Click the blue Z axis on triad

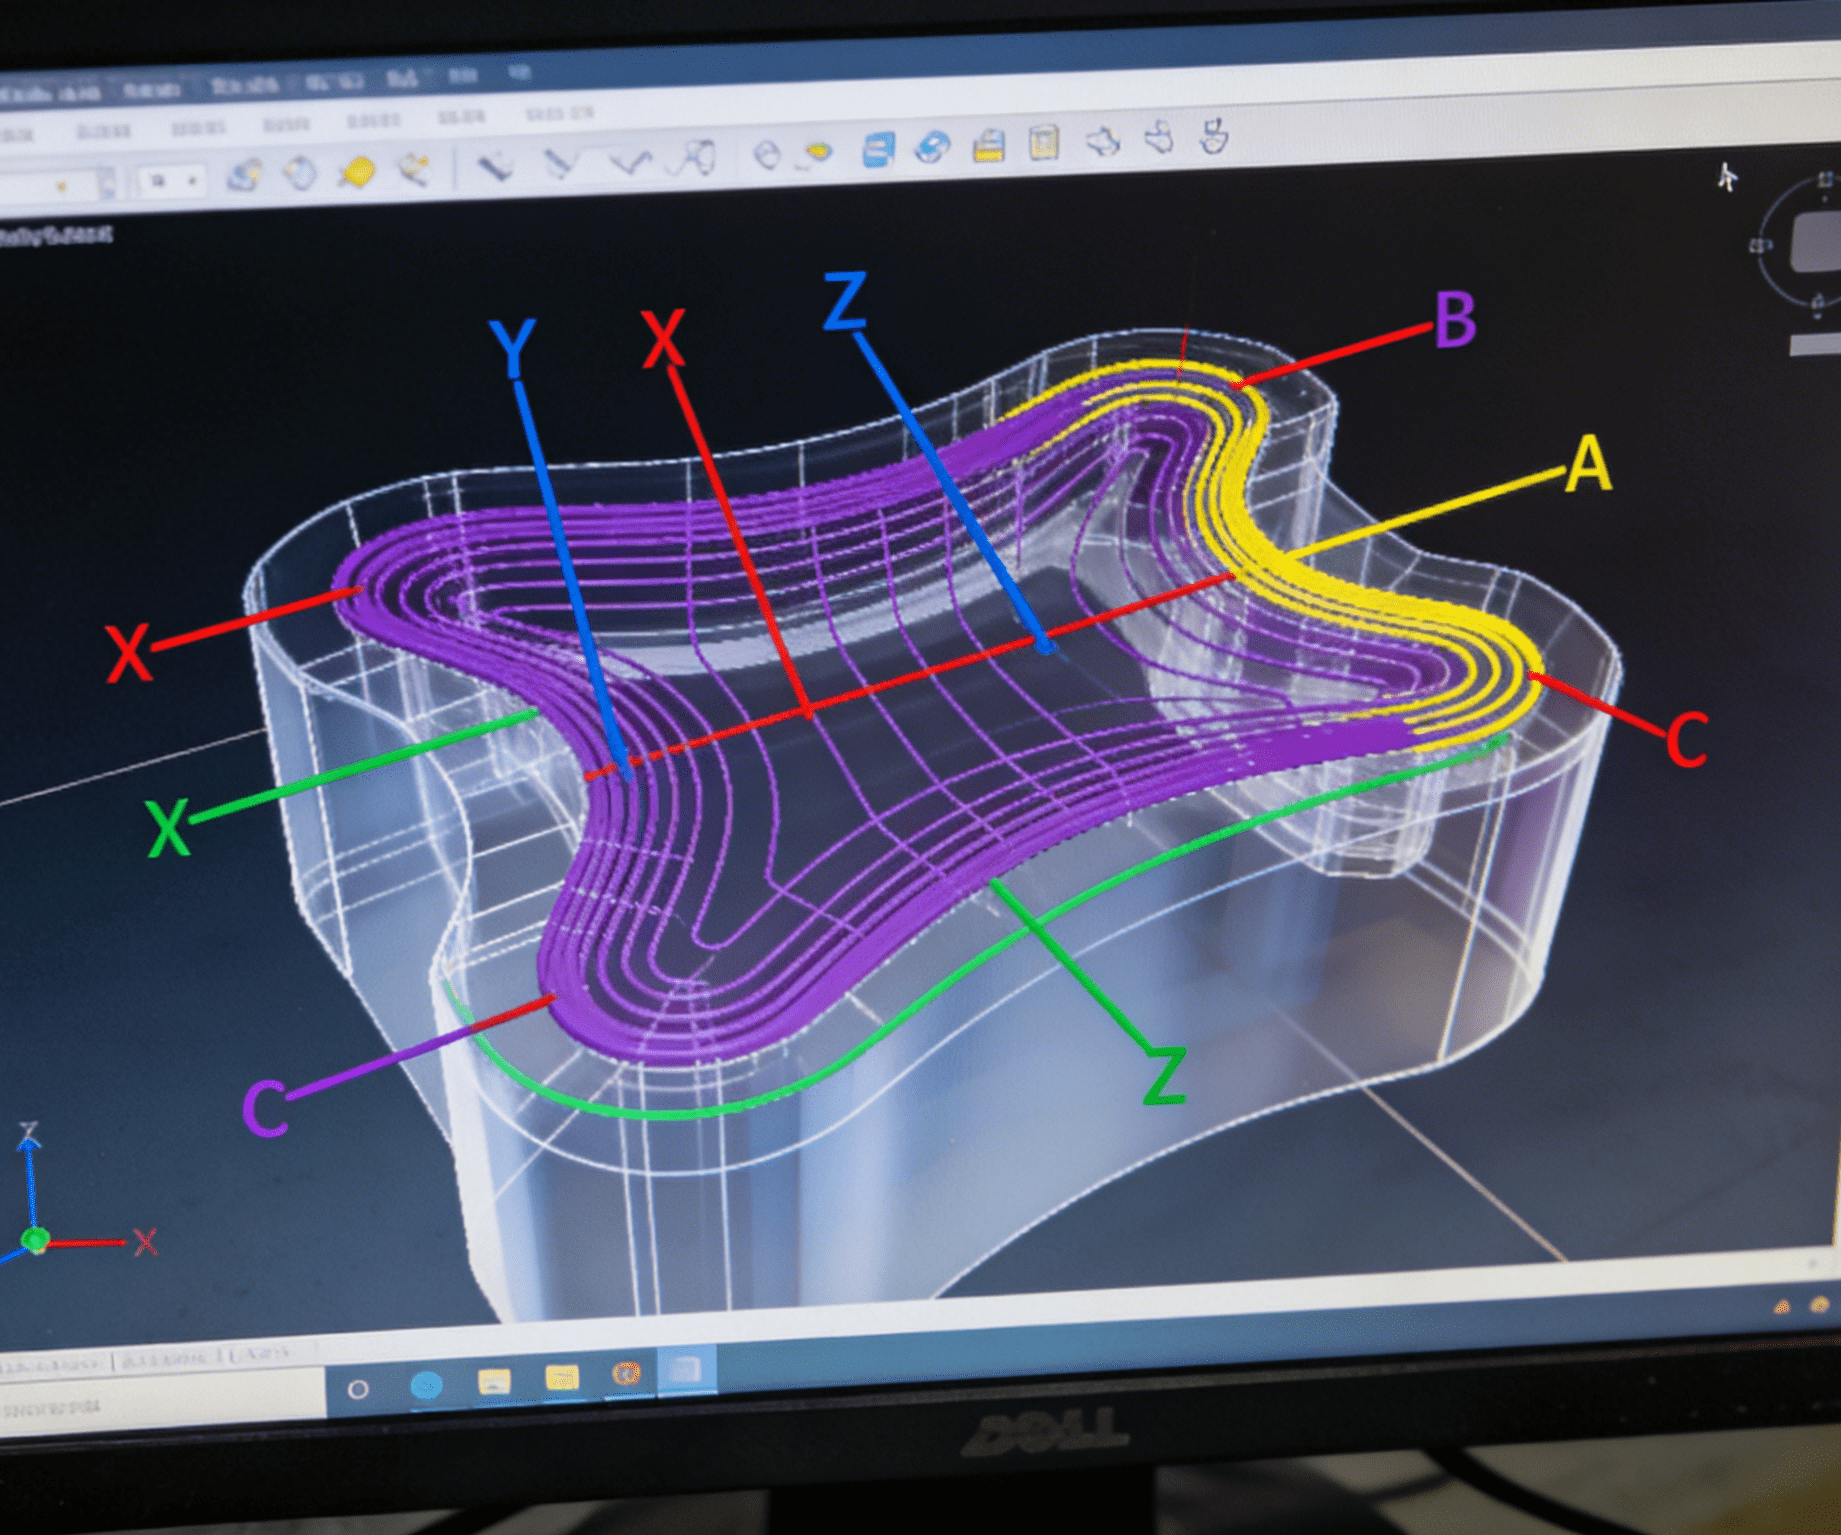pyautogui.click(x=30, y=1180)
